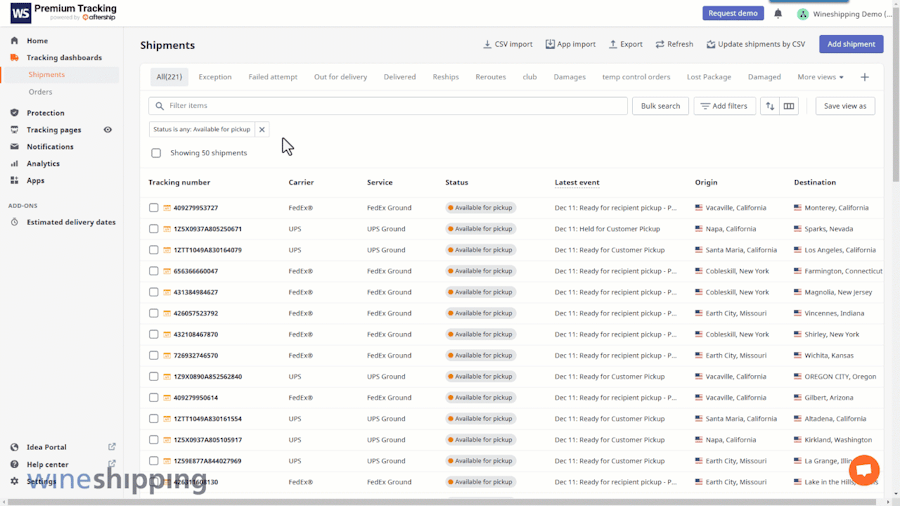The image size is (900, 506).
Task: Click the sort order arrows icon
Action: (x=769, y=106)
